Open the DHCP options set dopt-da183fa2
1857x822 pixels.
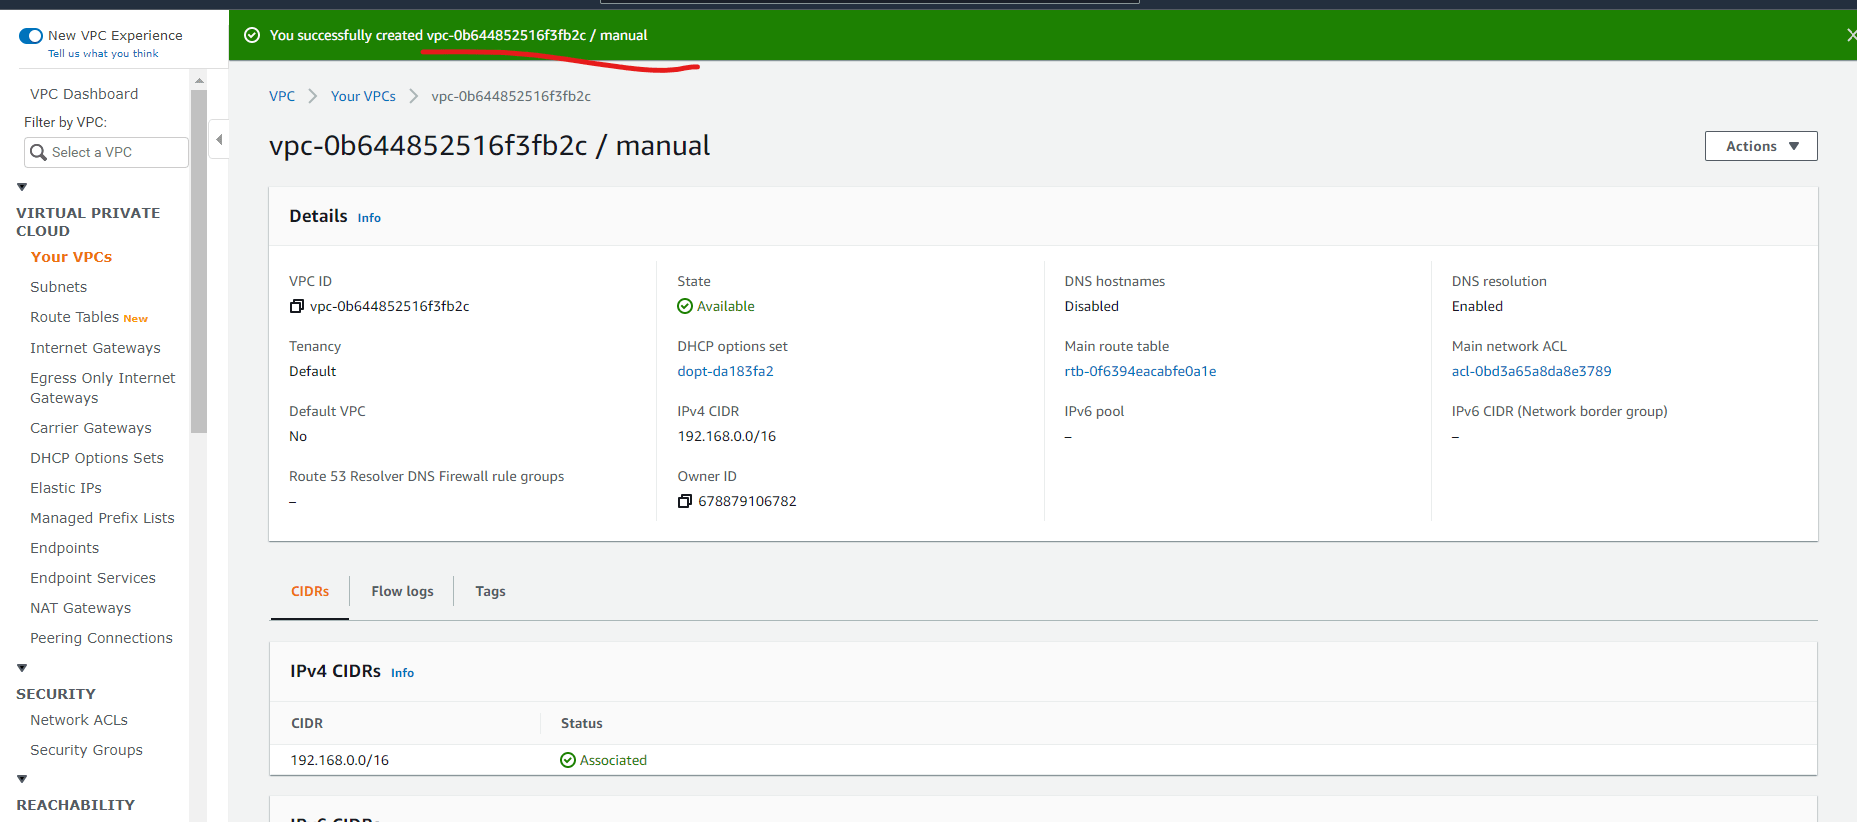[x=725, y=371]
